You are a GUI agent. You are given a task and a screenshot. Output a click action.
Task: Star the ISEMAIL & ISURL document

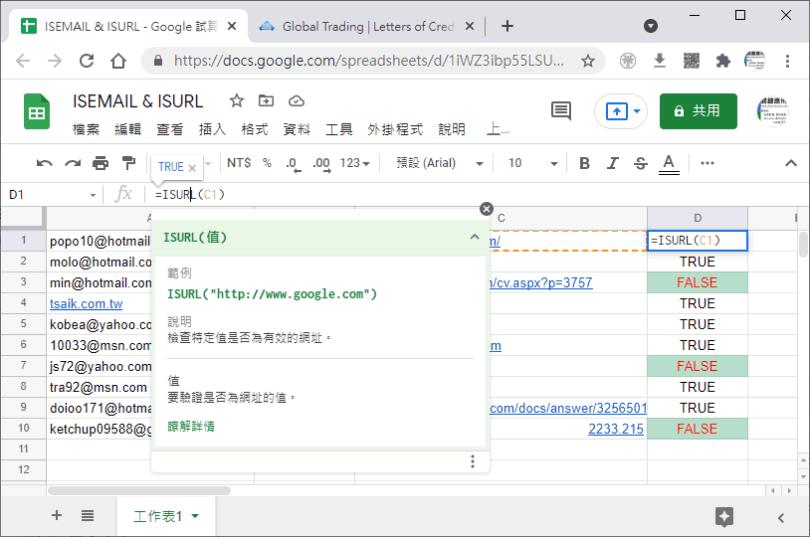237,101
